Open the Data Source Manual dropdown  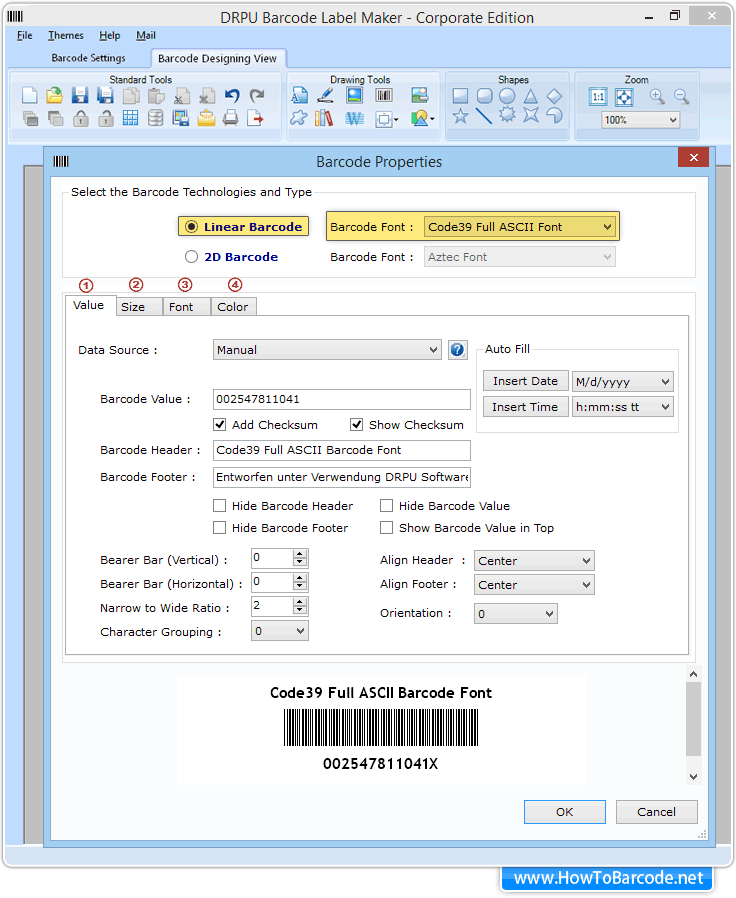pos(327,350)
